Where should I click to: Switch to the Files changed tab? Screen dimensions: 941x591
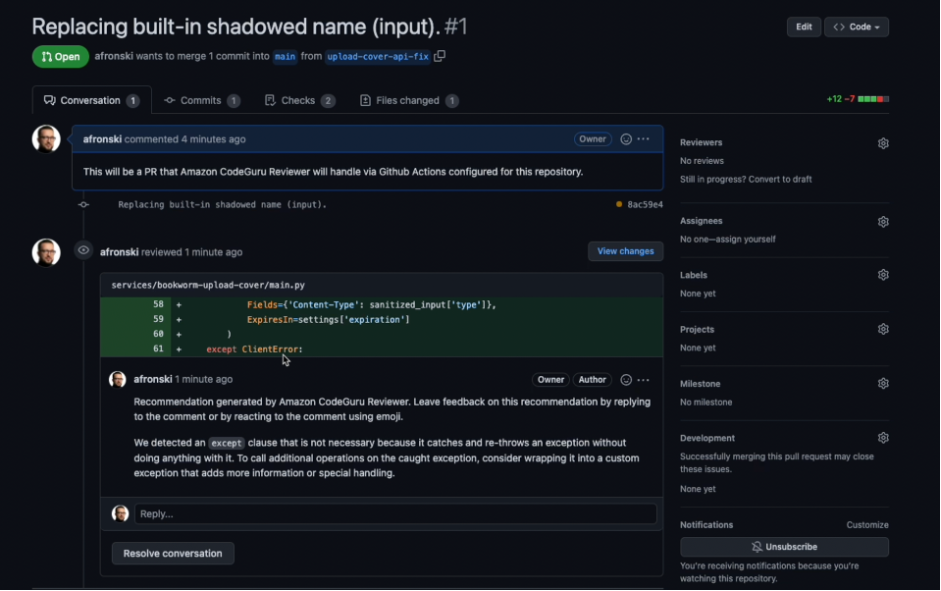[x=409, y=100]
